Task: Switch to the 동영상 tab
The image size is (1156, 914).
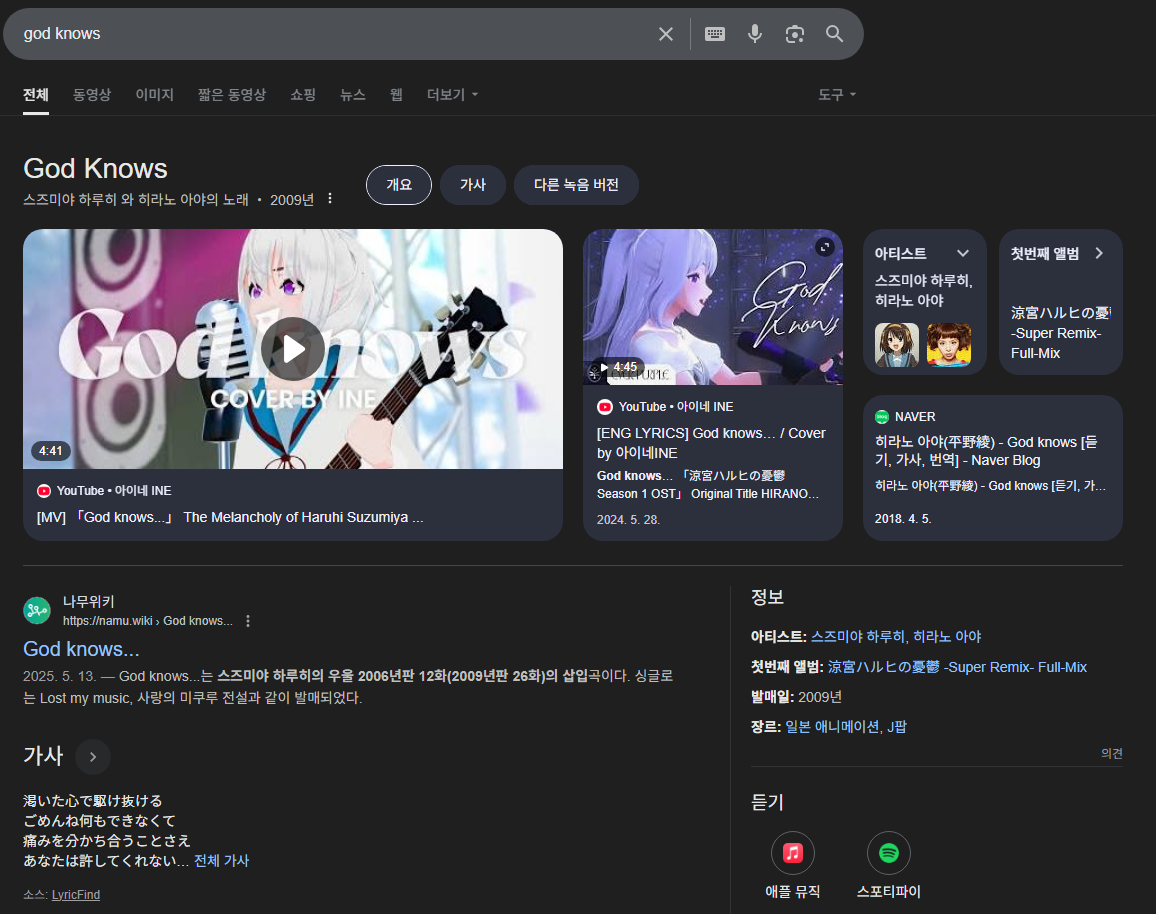Action: click(x=92, y=95)
